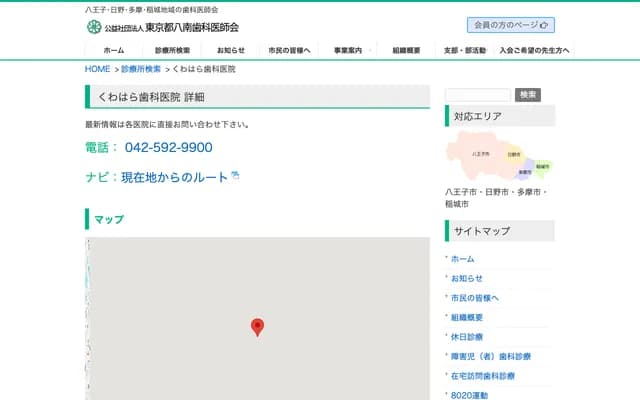This screenshot has height=400, width=640.
Task: Click the HOME breadcrumb link
Action: pos(97,70)
